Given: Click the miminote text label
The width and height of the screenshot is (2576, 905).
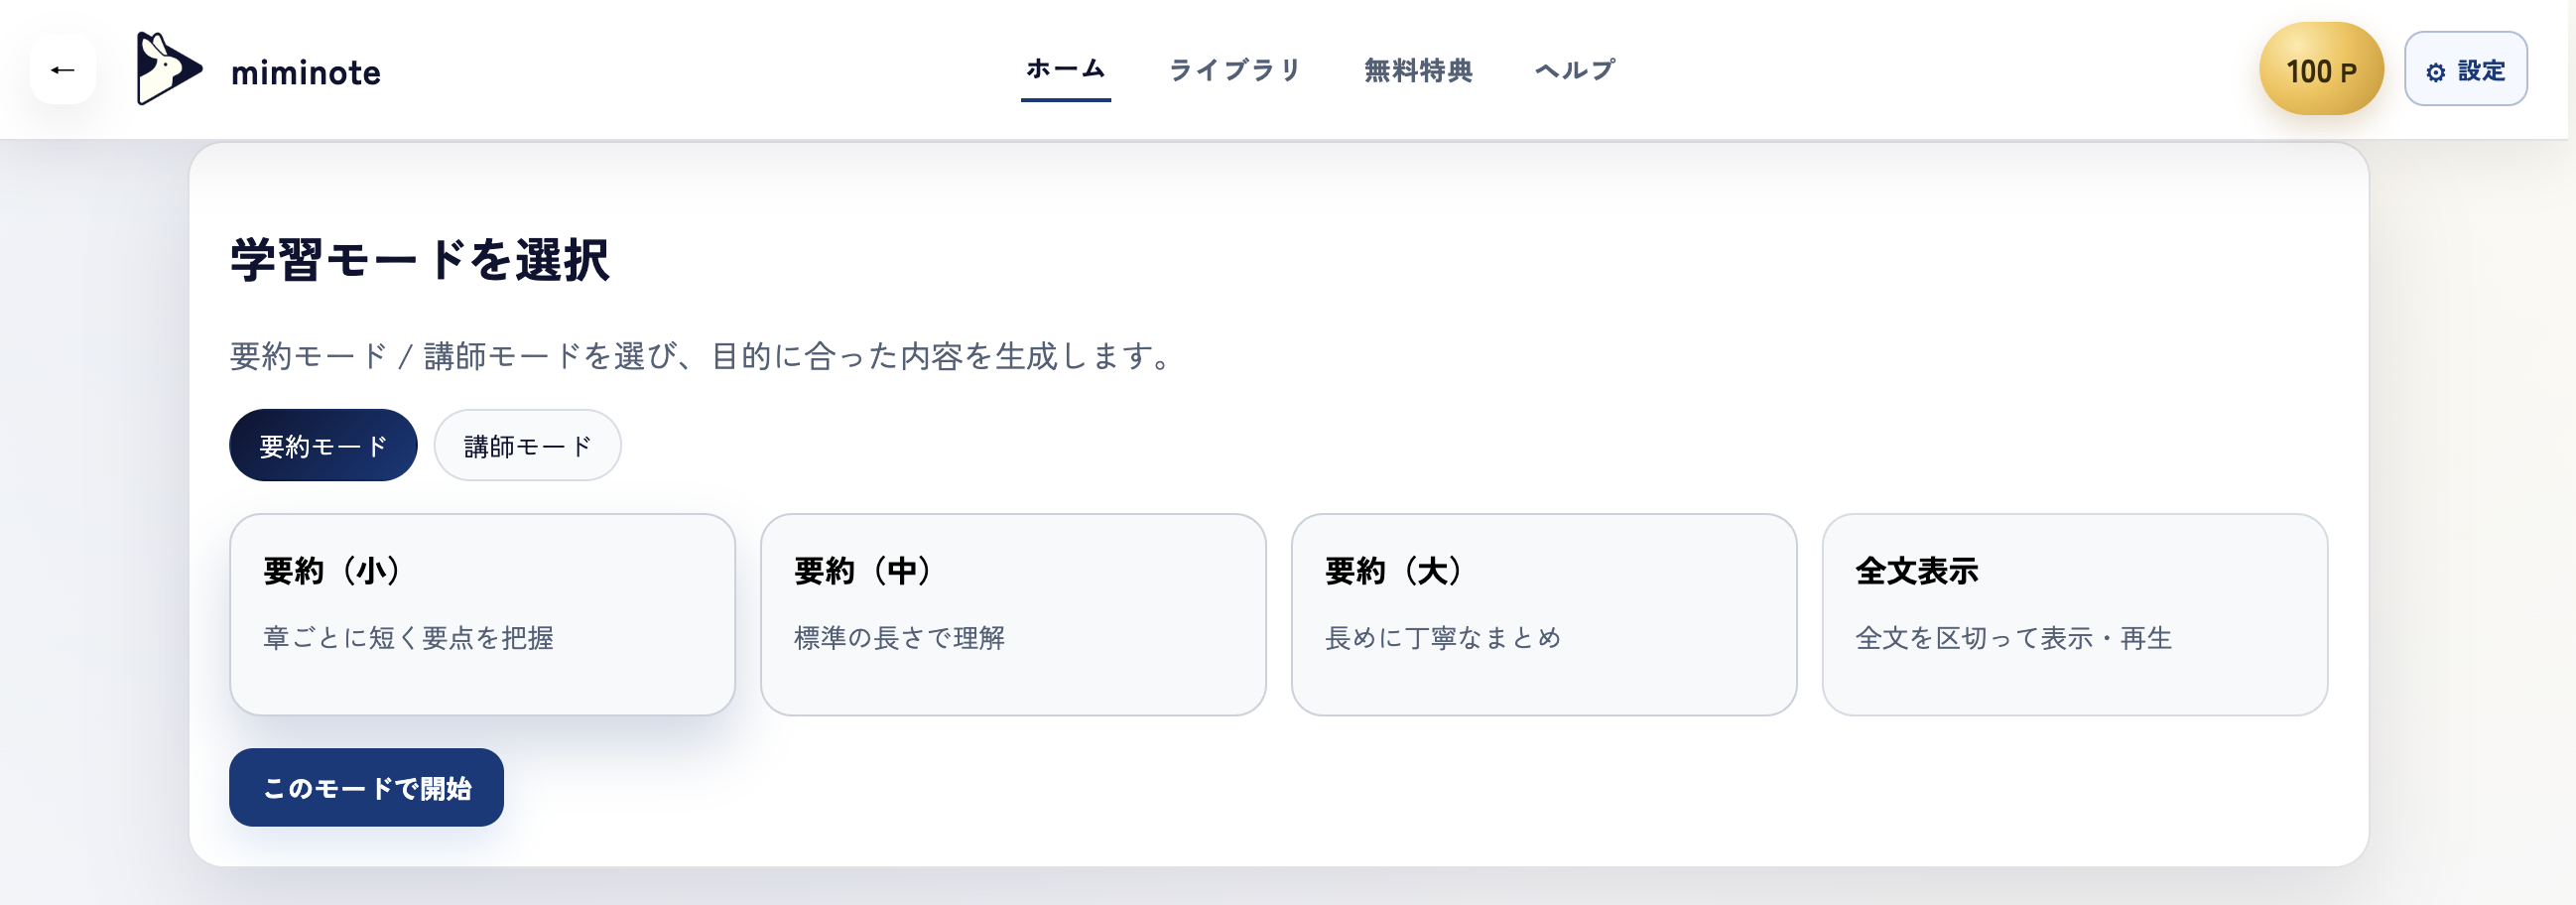Looking at the screenshot, I should [305, 72].
